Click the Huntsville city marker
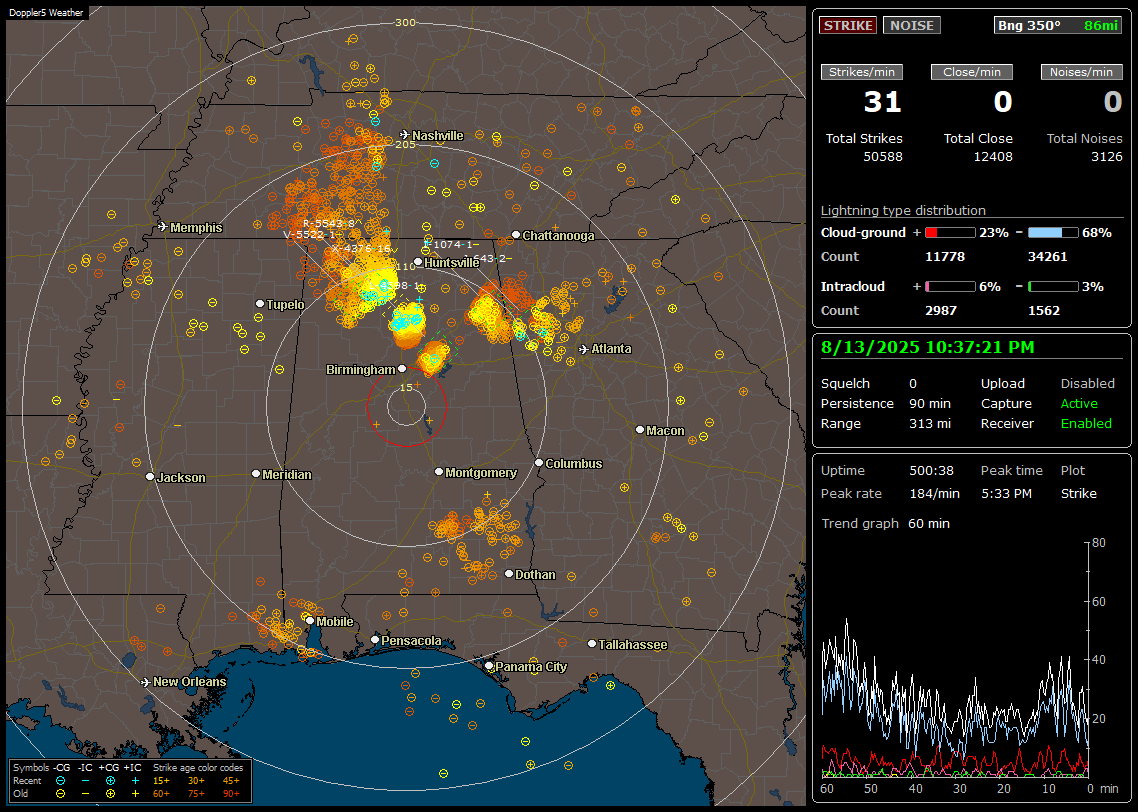The image size is (1138, 812). [x=418, y=262]
